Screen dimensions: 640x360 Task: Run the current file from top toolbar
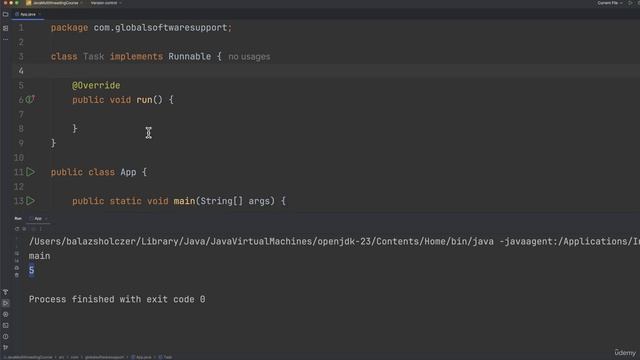coord(630,3)
